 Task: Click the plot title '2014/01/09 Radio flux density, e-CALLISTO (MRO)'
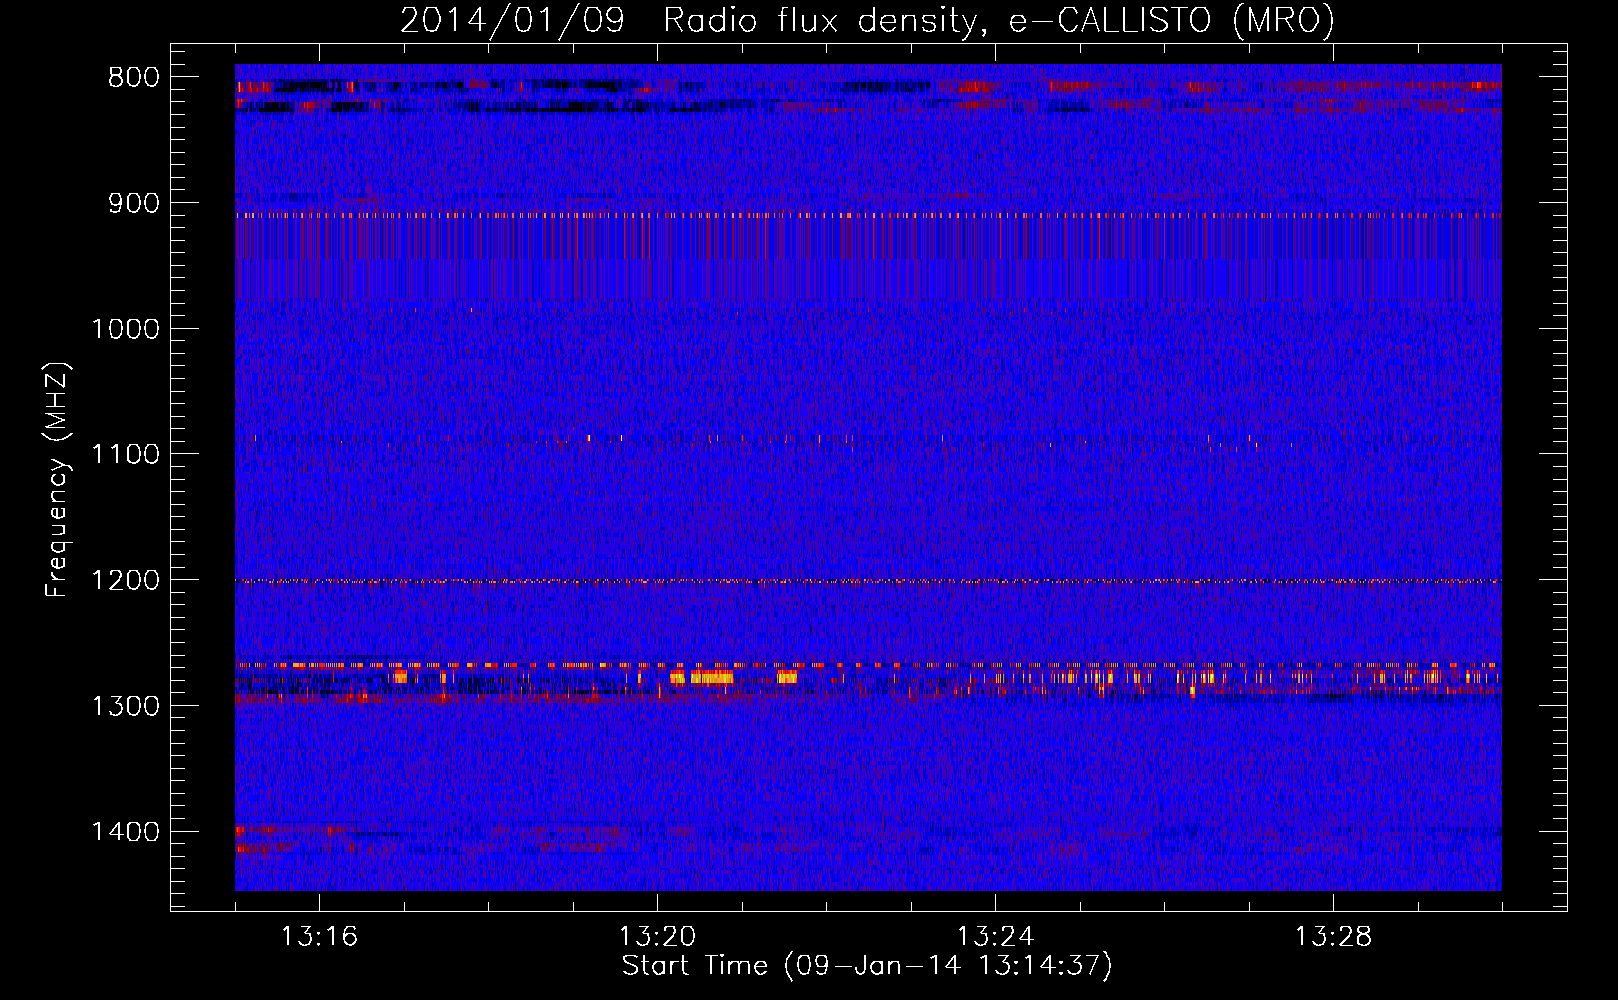click(x=867, y=20)
